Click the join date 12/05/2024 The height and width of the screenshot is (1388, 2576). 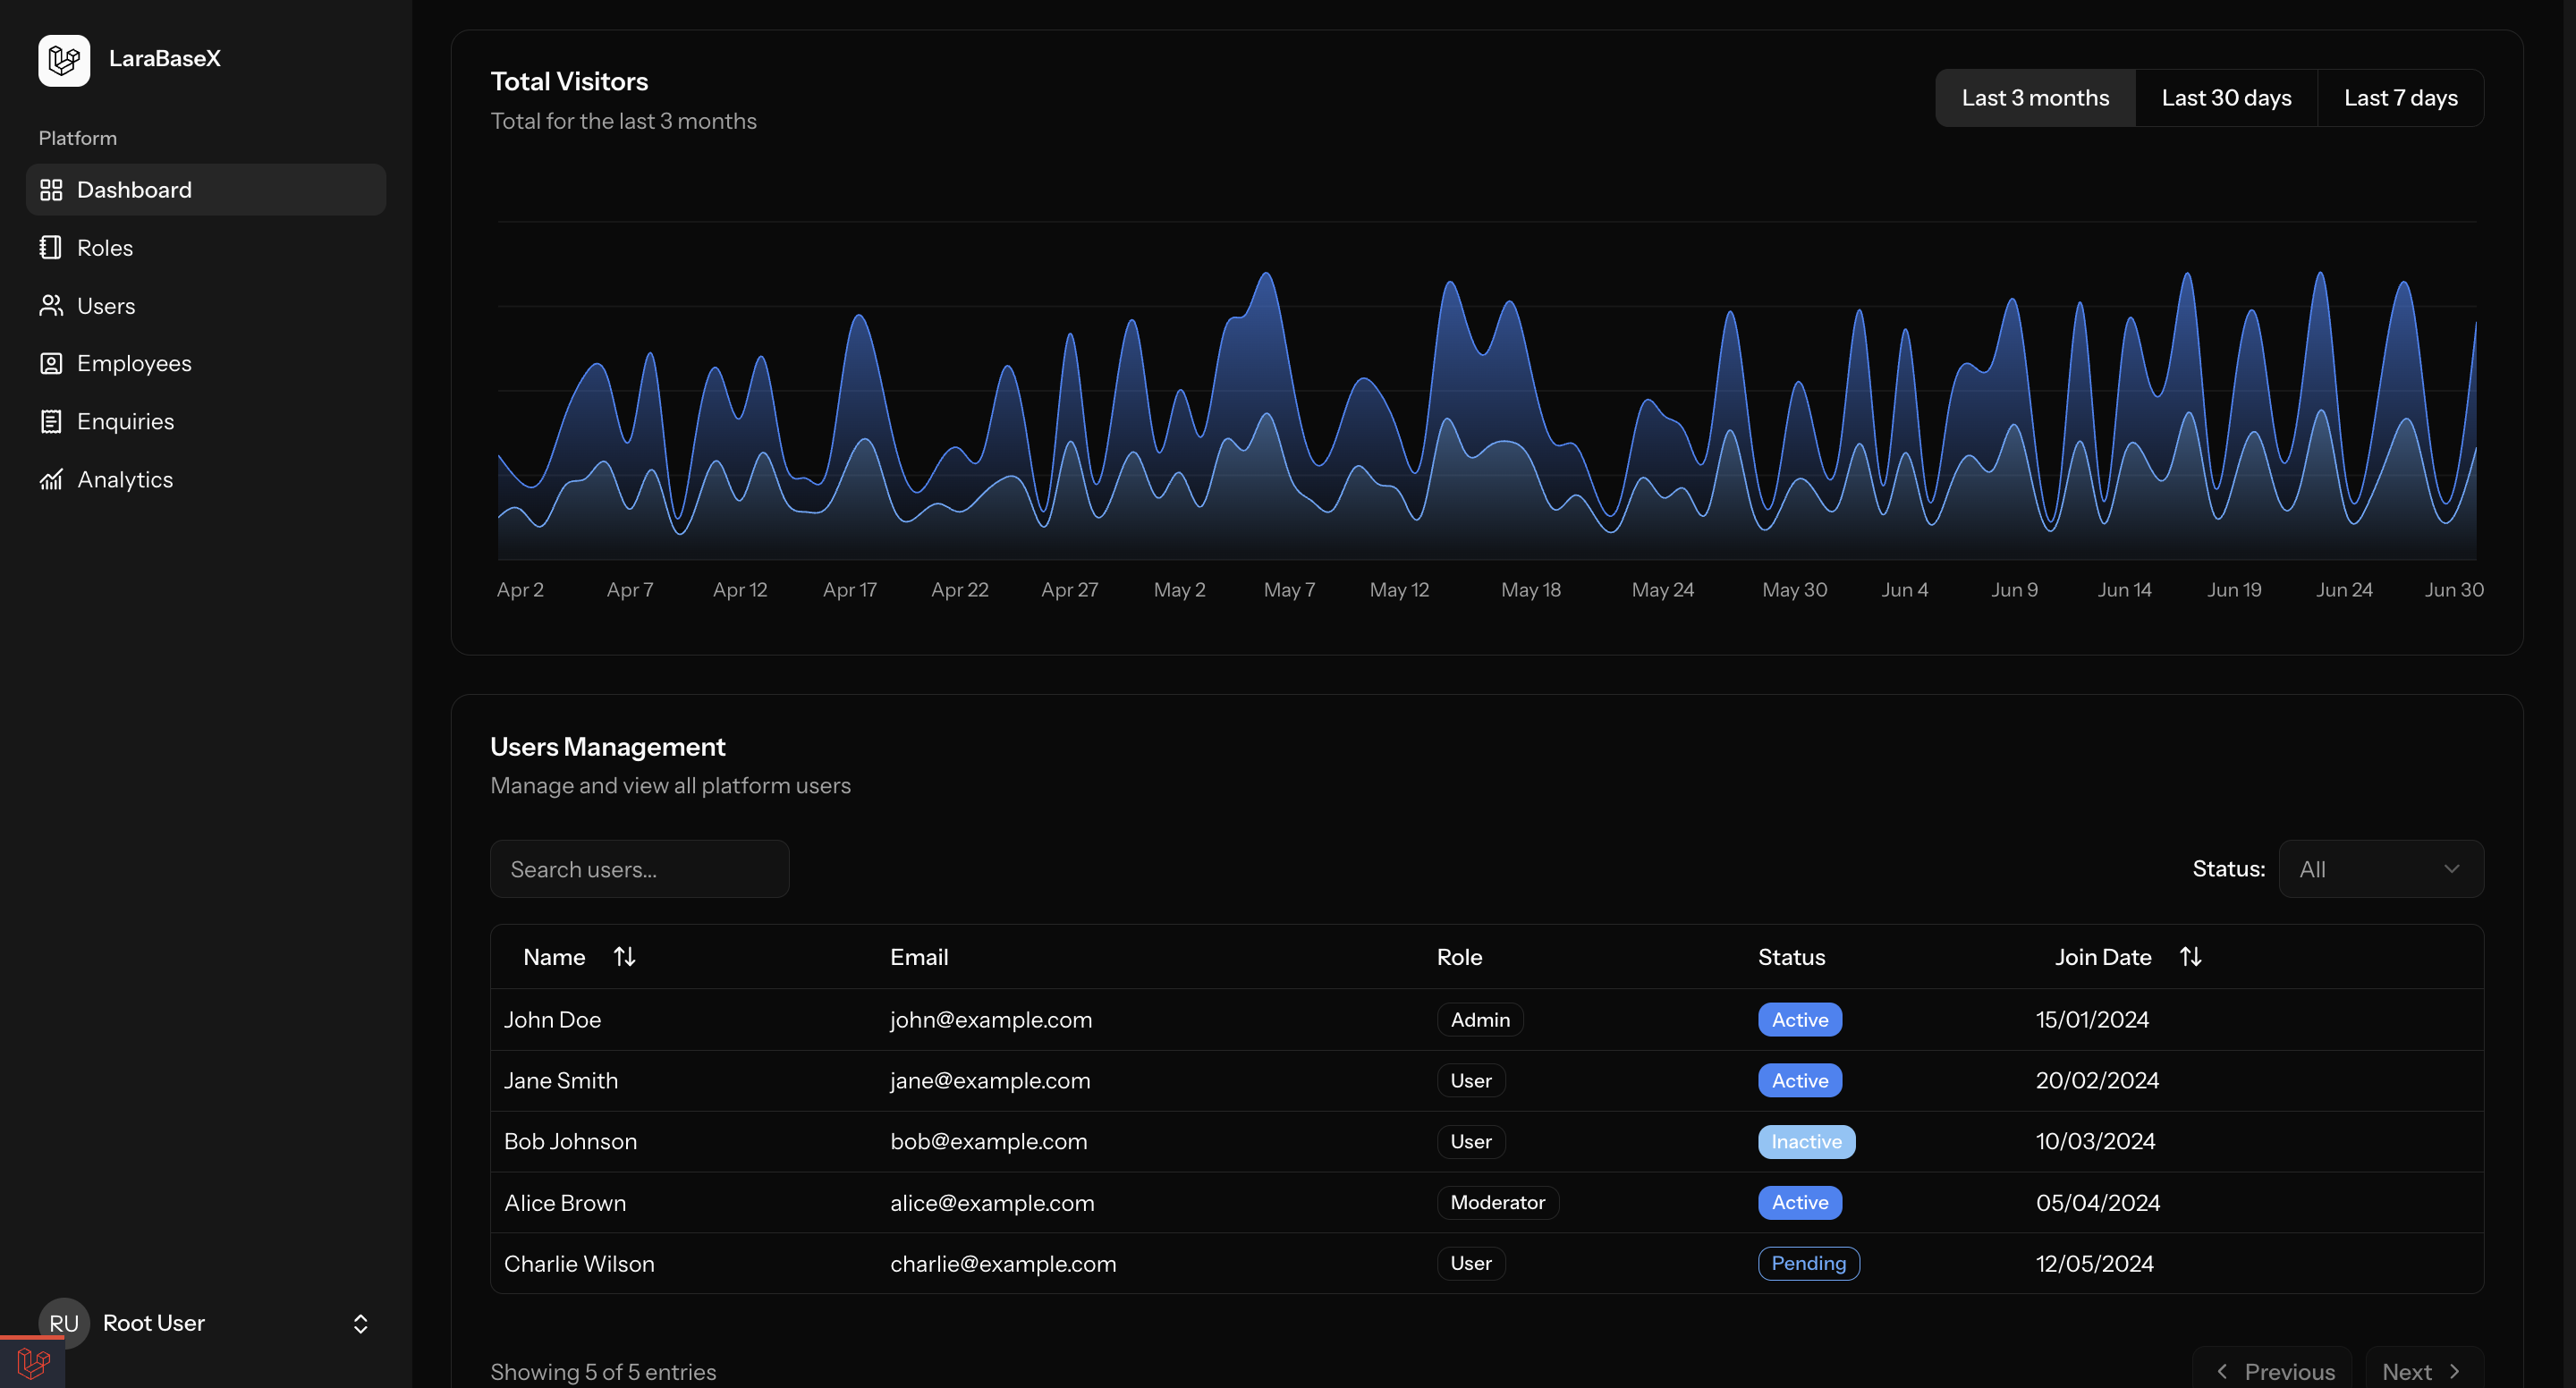2095,1264
